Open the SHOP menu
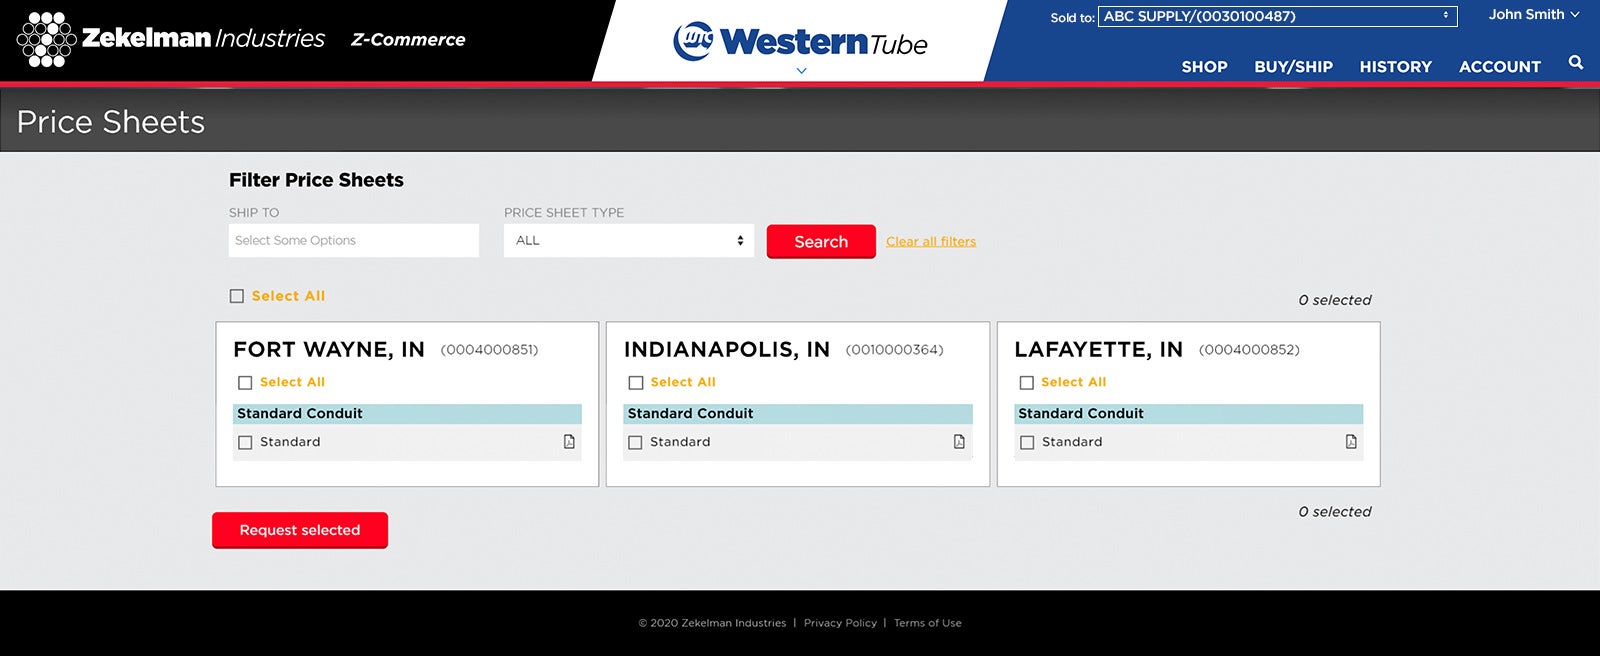The height and width of the screenshot is (656, 1600). click(x=1204, y=67)
